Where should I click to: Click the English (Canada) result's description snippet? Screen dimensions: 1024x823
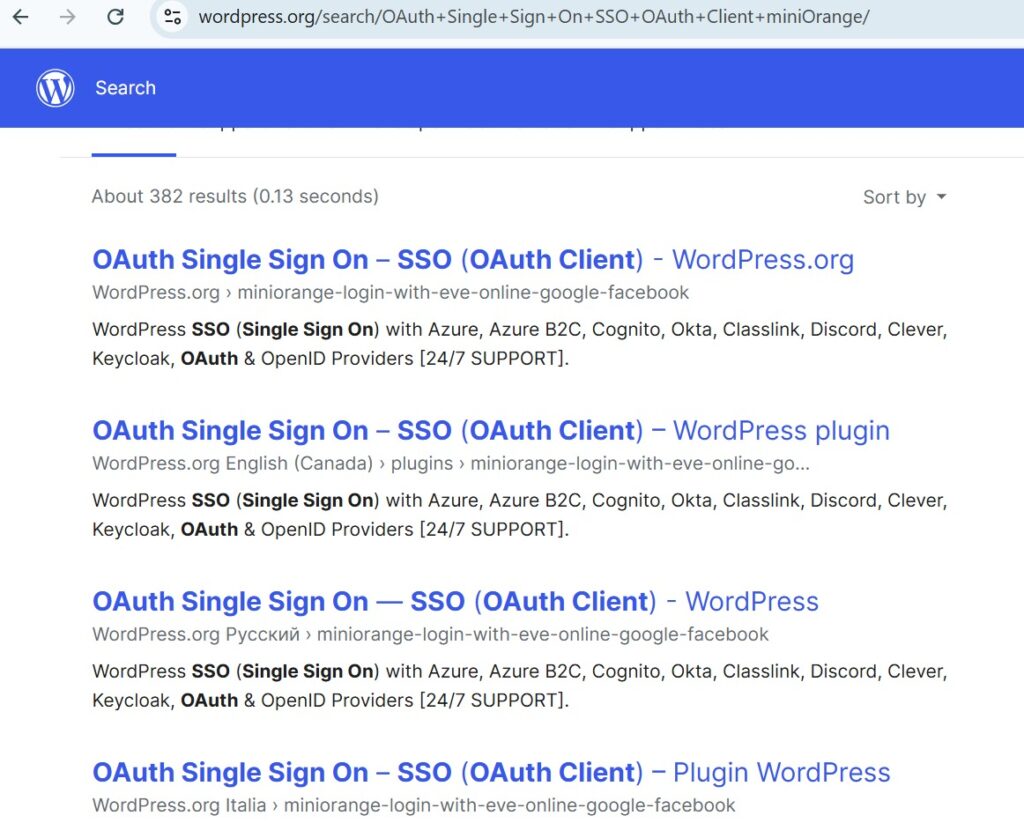click(520, 515)
